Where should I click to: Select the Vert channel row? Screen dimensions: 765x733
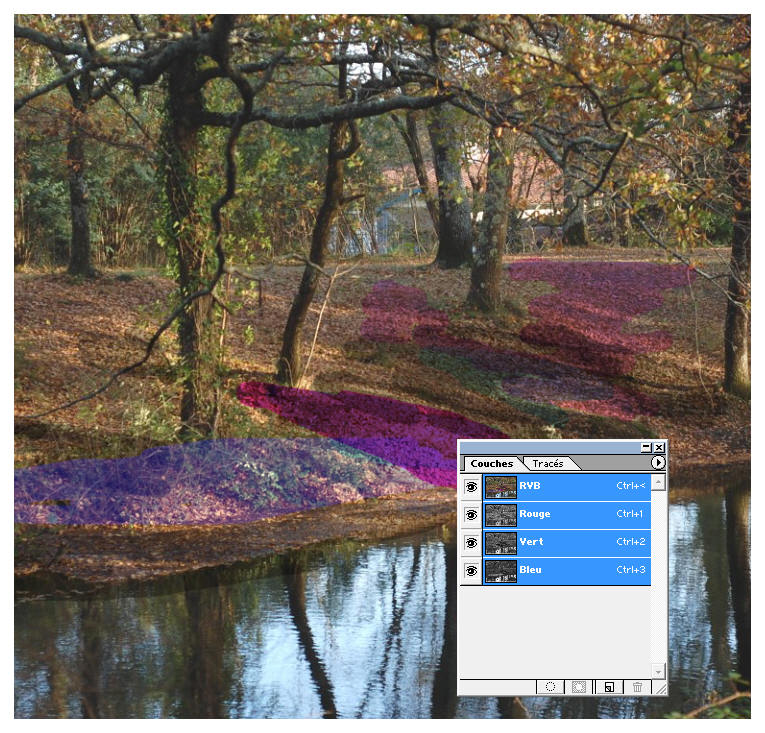click(567, 543)
